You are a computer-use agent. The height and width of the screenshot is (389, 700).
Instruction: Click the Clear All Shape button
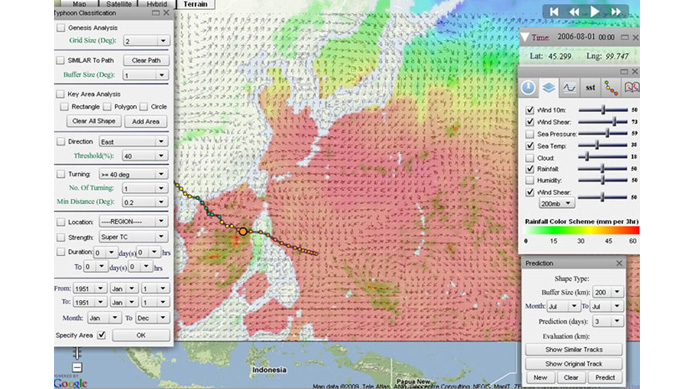coord(94,121)
